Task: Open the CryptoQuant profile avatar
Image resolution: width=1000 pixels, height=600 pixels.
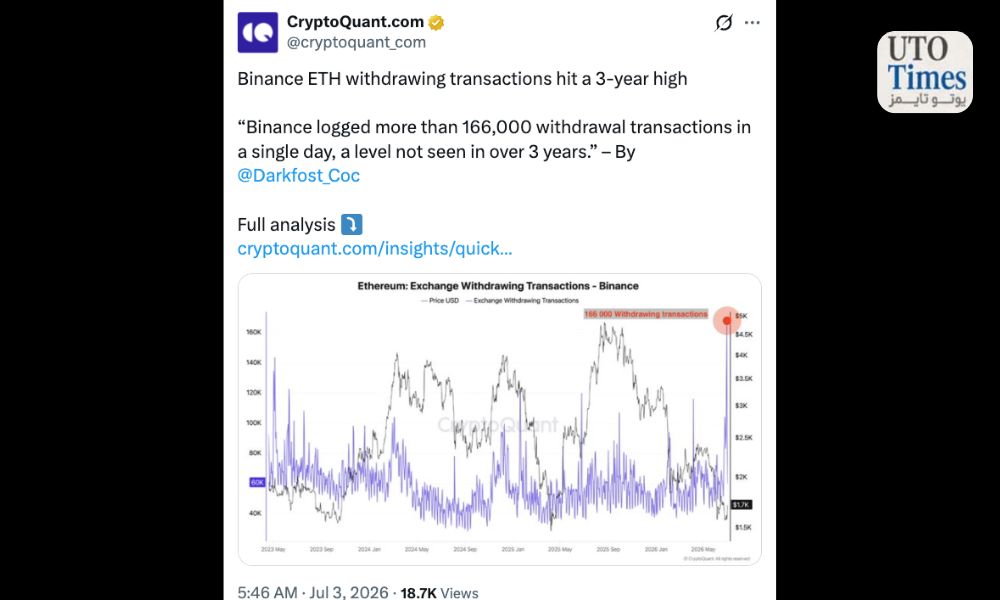Action: tap(258, 32)
